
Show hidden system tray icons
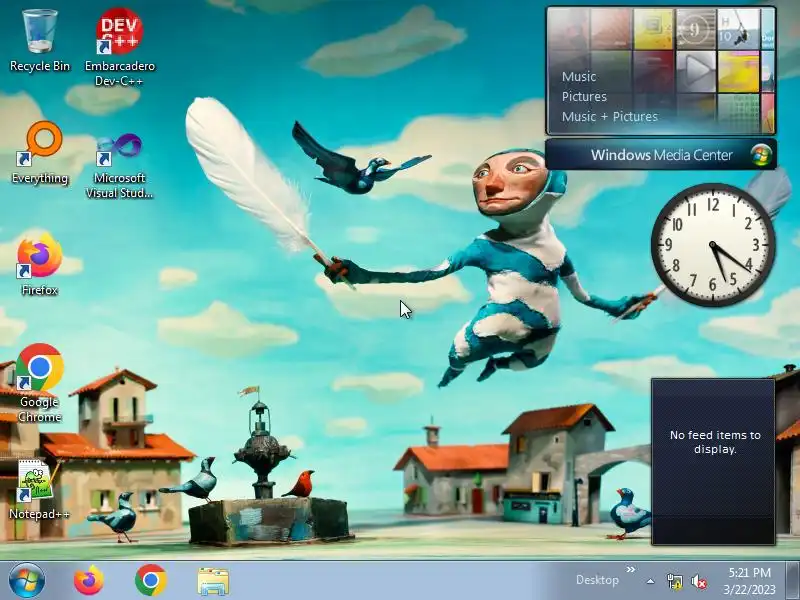pyautogui.click(x=651, y=581)
